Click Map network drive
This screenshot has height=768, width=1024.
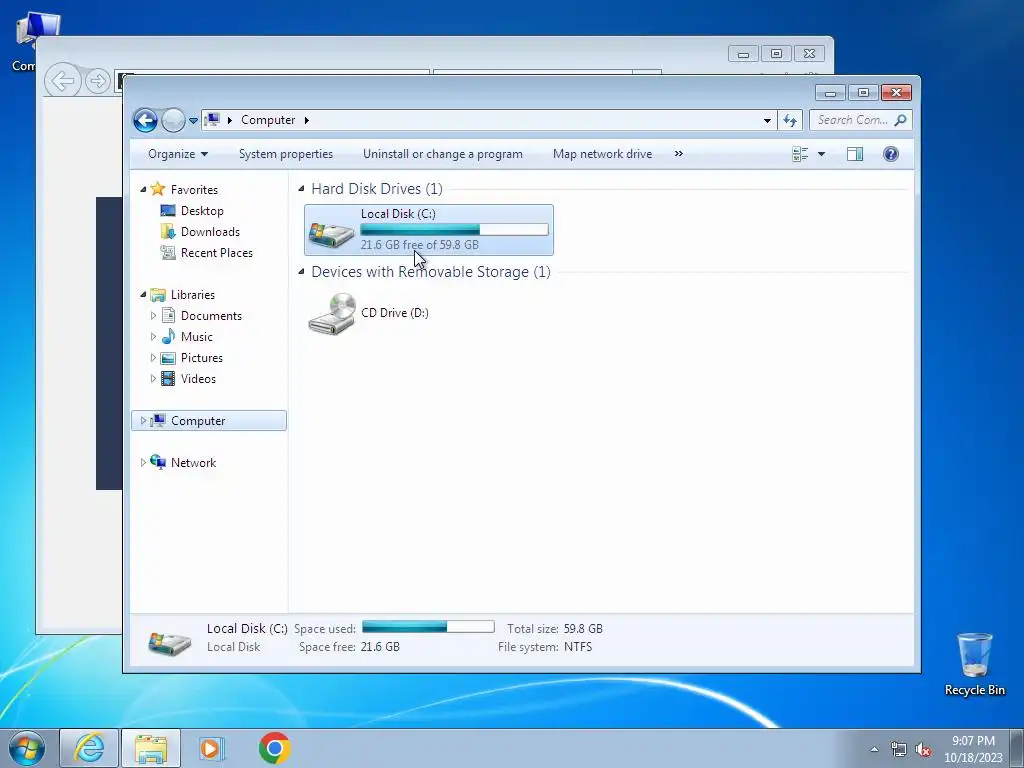tap(602, 154)
